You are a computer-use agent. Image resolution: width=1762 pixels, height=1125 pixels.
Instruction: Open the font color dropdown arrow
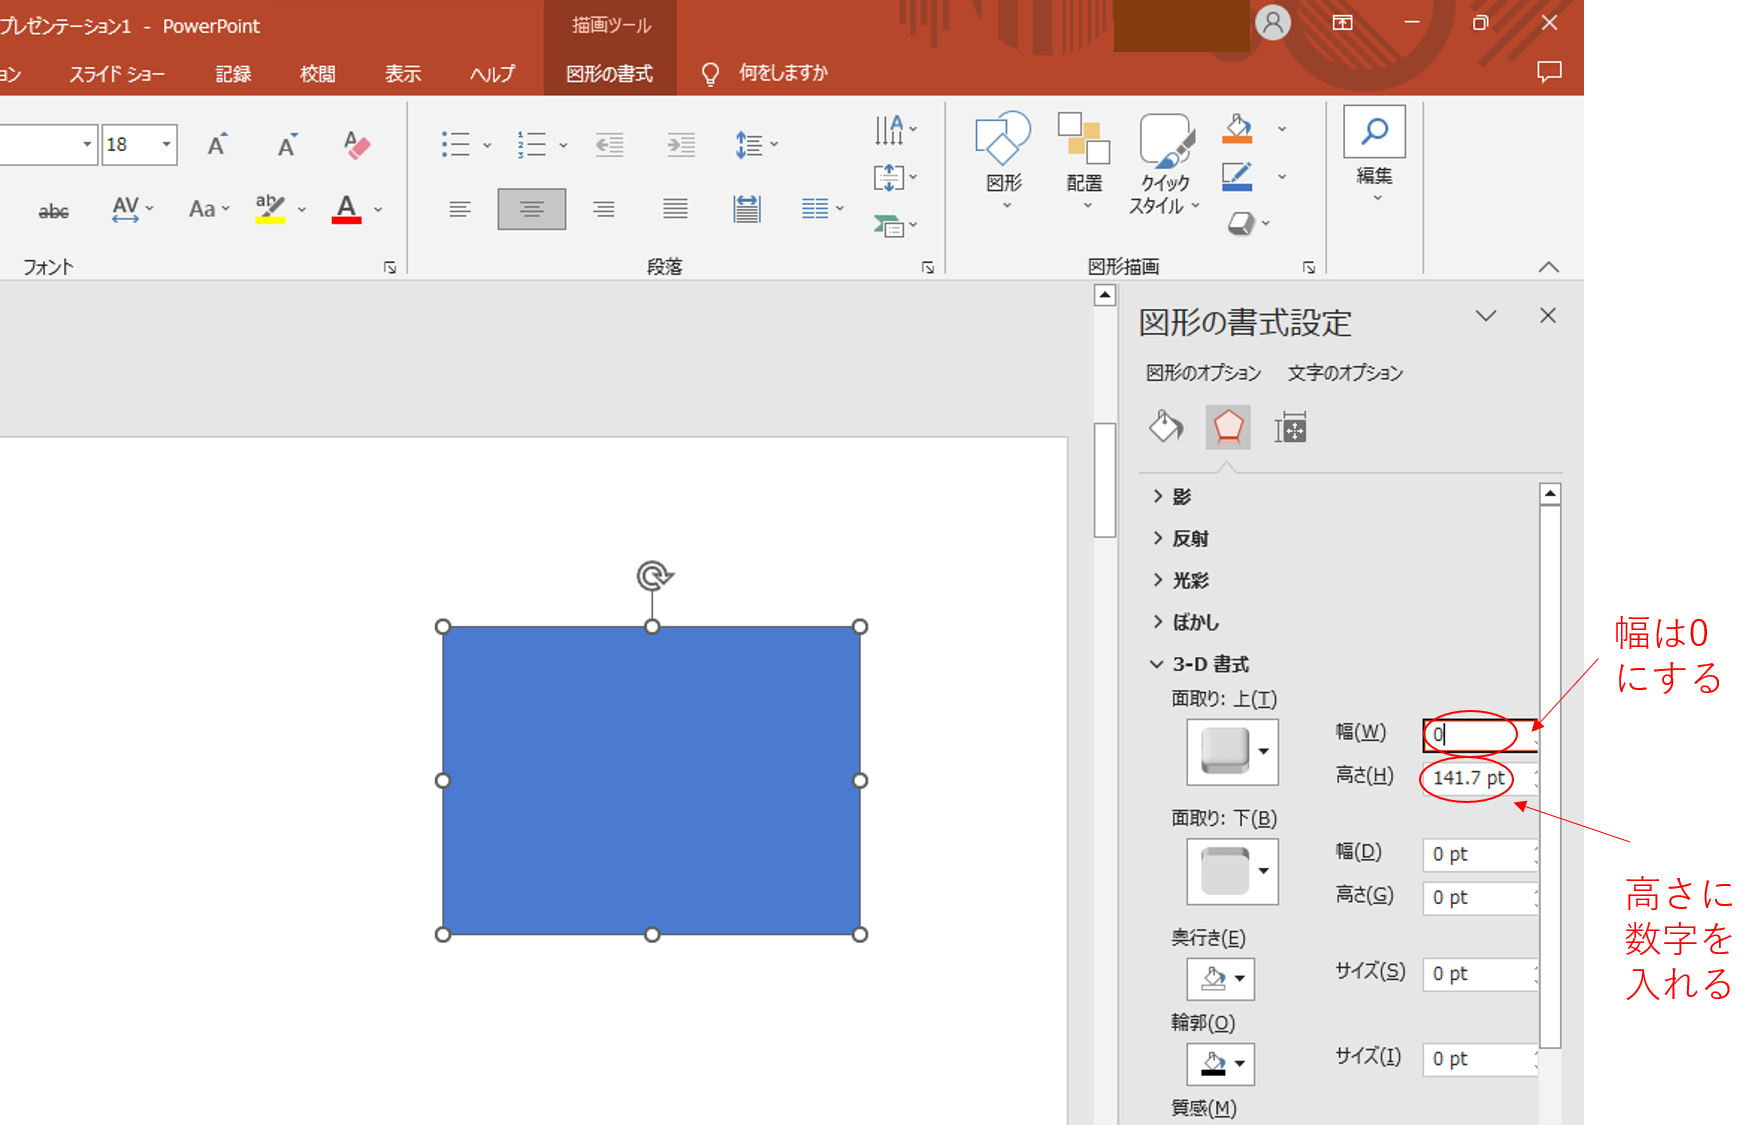click(x=378, y=210)
